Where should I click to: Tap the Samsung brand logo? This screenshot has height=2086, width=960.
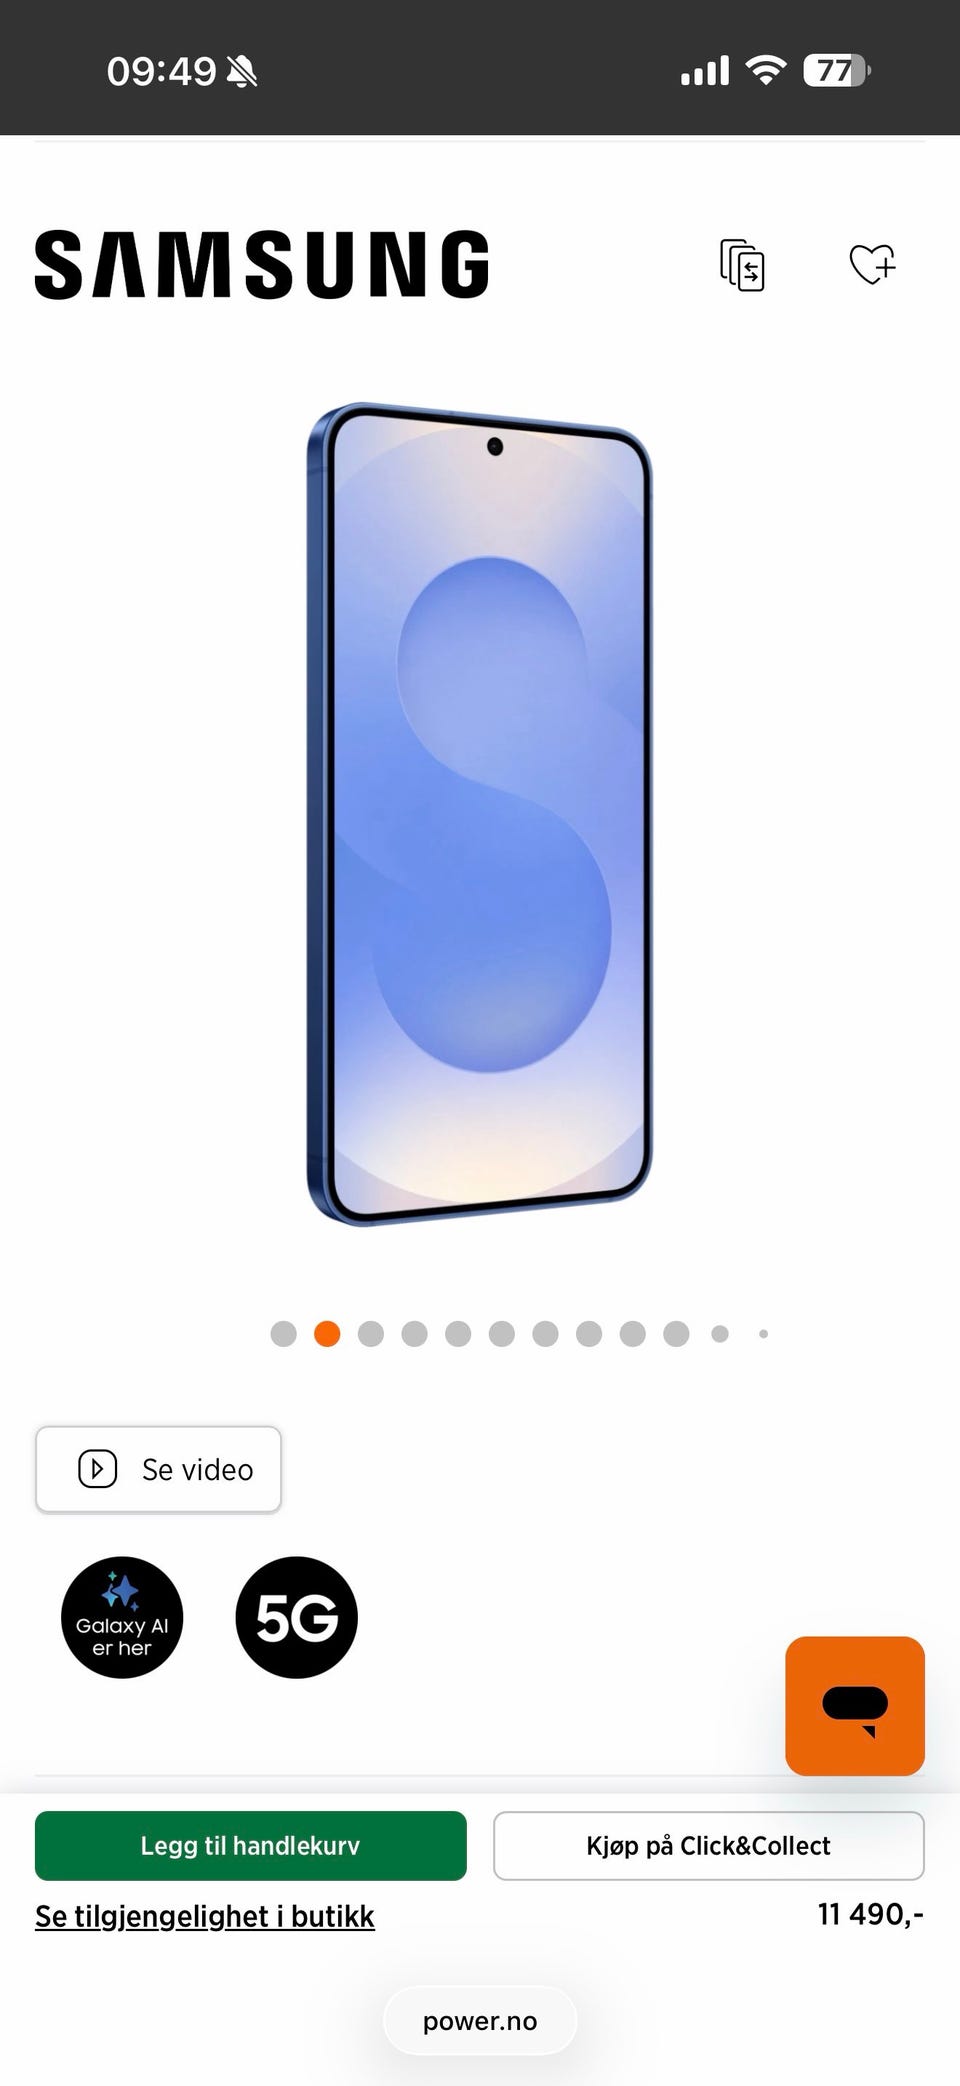[262, 265]
